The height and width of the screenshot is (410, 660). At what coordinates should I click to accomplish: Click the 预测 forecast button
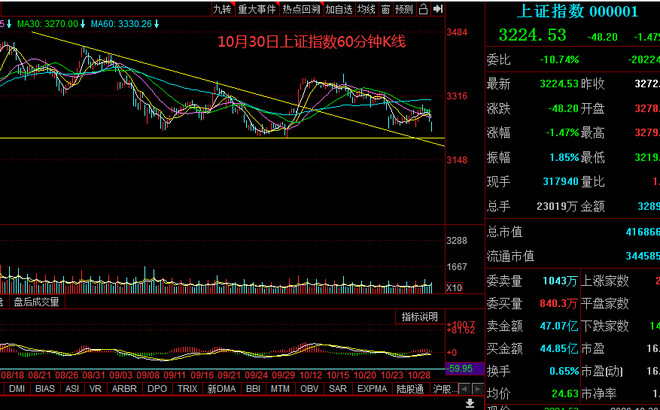click(x=404, y=9)
